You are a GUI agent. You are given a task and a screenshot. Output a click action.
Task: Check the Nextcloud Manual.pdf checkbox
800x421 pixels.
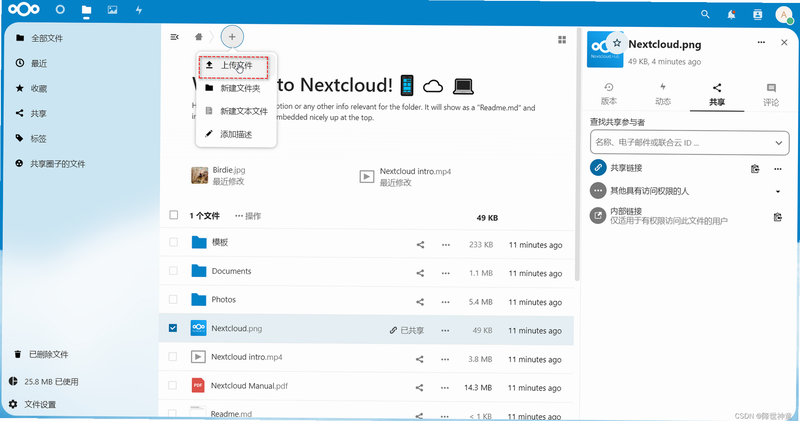172,385
